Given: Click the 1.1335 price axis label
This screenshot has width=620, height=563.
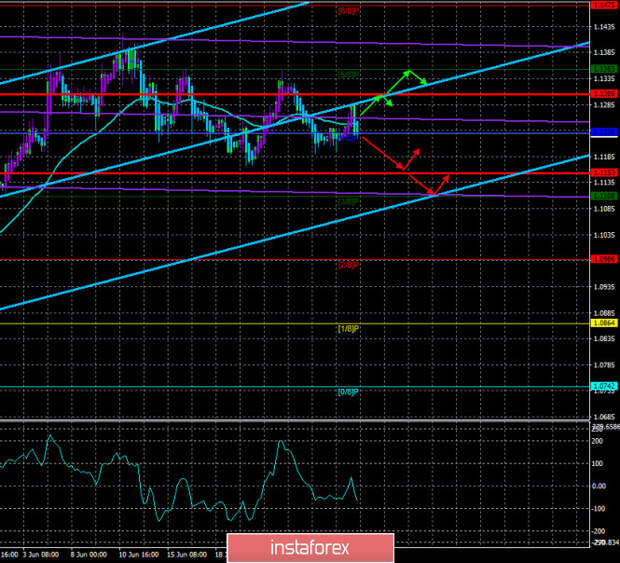Looking at the screenshot, I should pyautogui.click(x=605, y=79).
